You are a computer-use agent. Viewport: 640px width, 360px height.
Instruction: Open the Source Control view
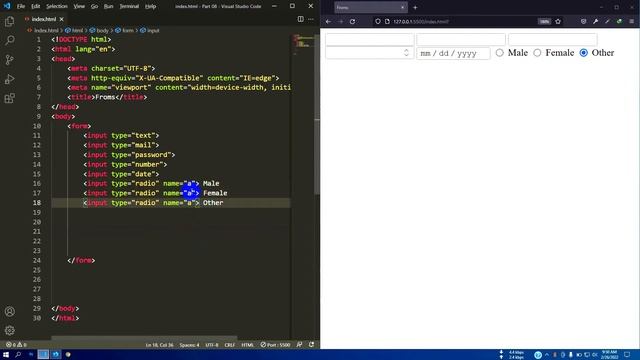pyautogui.click(x=9, y=60)
